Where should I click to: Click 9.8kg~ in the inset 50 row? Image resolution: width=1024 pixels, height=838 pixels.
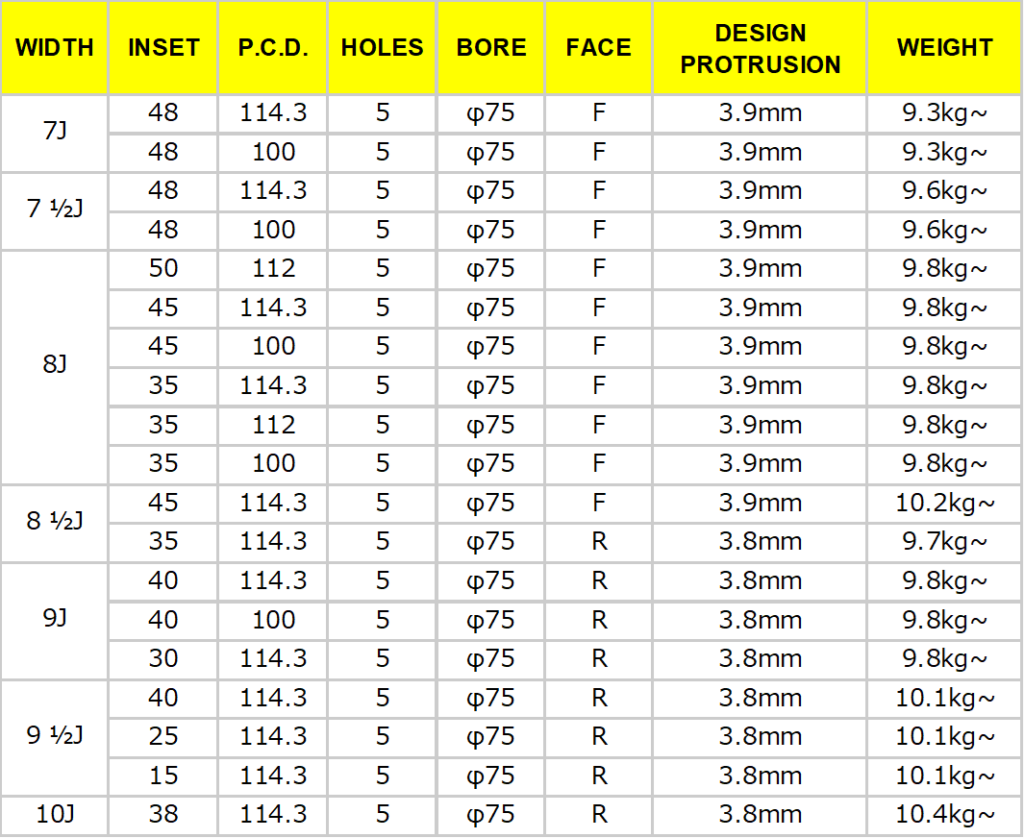(x=944, y=270)
